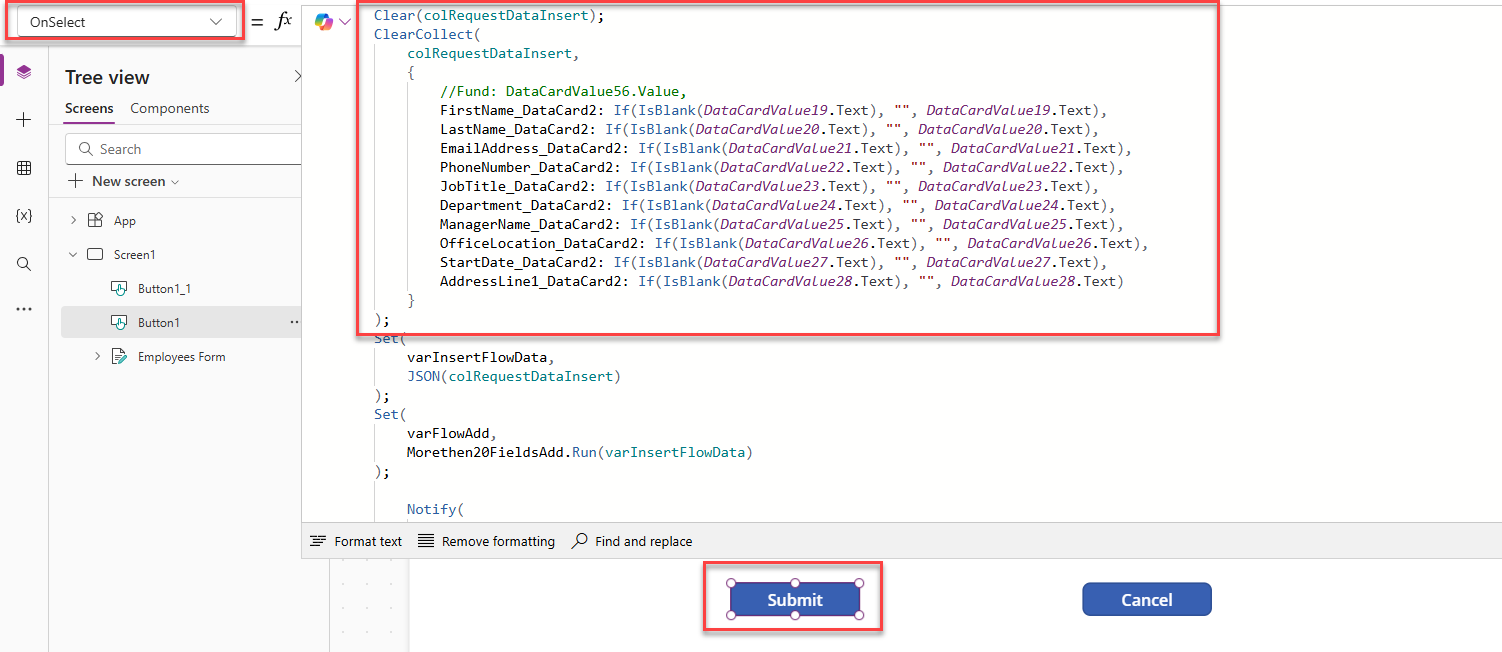Open the more options ellipsis in sidebar

[24, 310]
